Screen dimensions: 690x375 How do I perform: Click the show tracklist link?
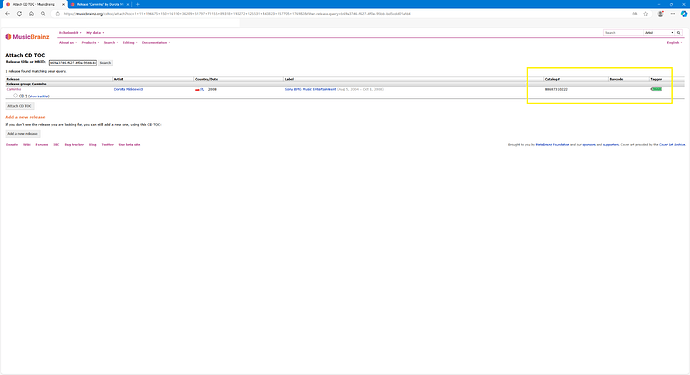tap(39, 96)
